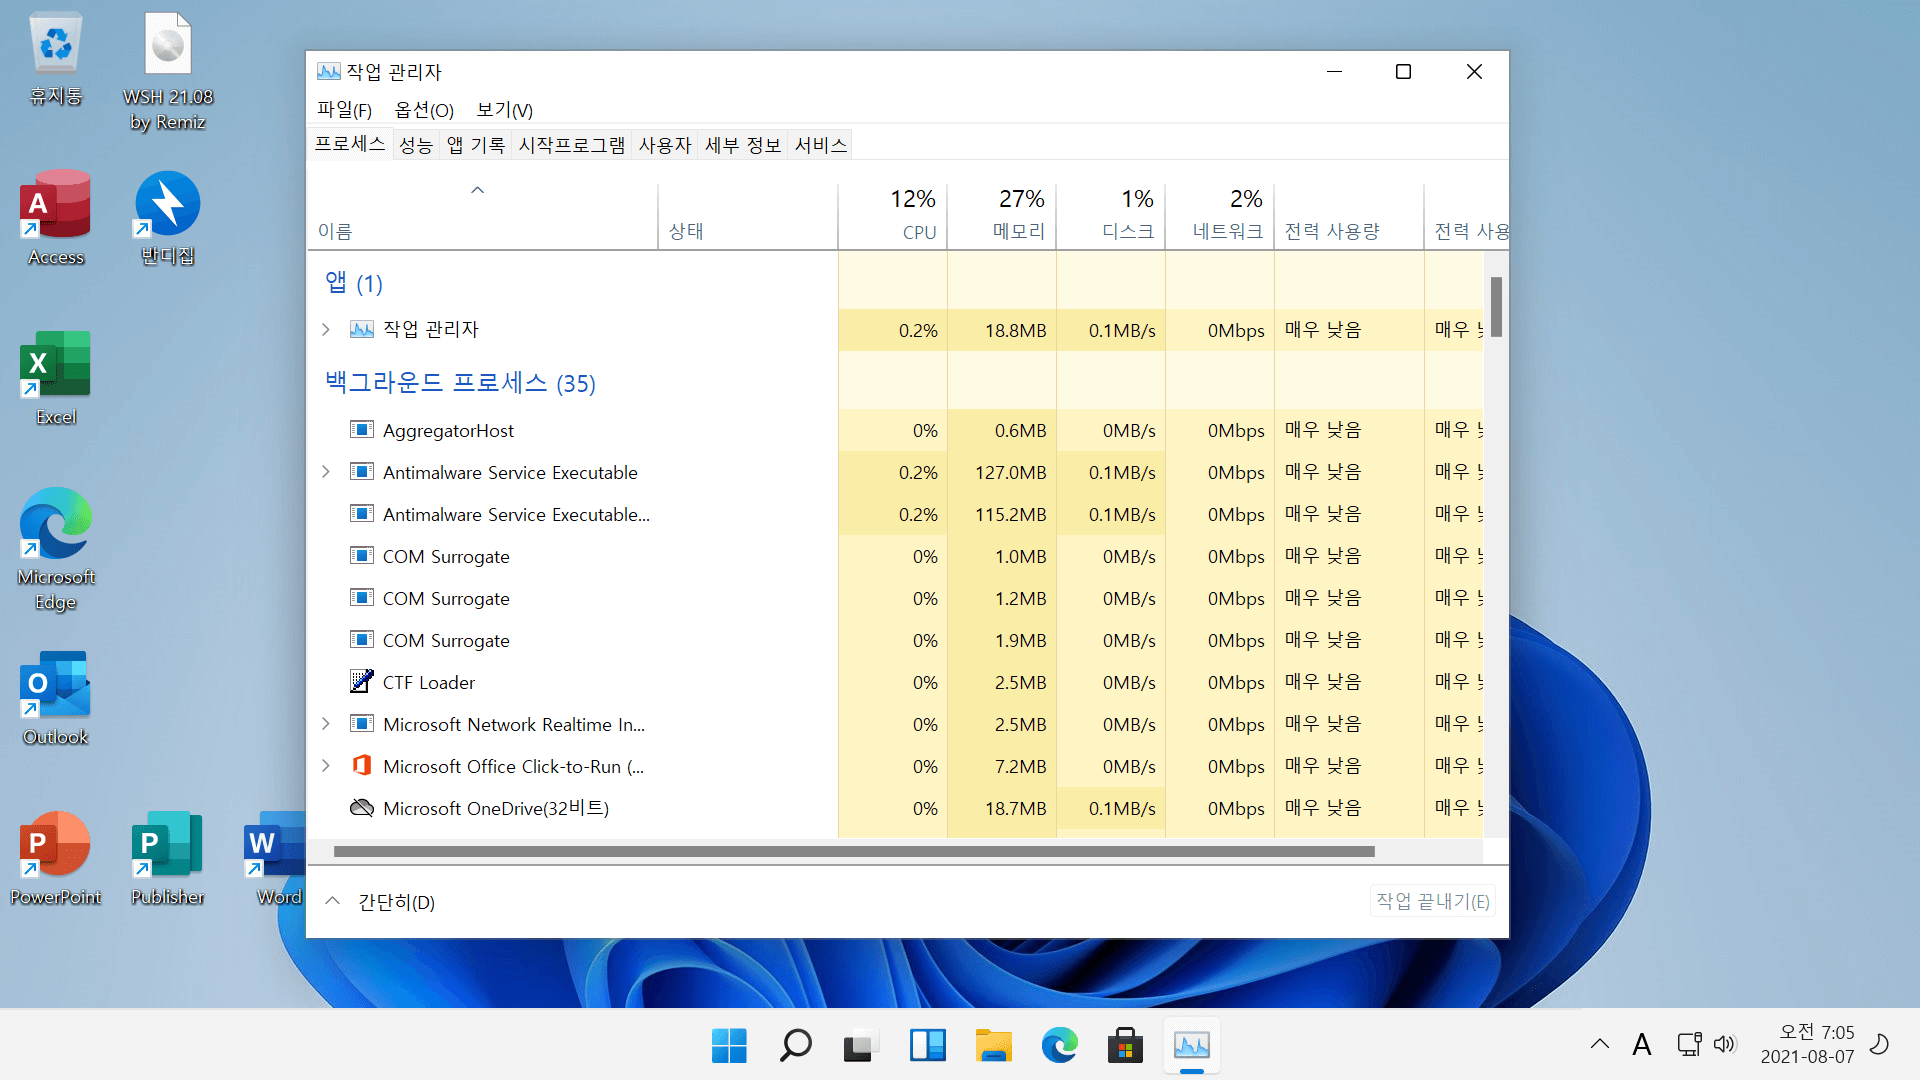Click the AggregatorHost process icon
The width and height of the screenshot is (1920, 1080).
pos(362,430)
